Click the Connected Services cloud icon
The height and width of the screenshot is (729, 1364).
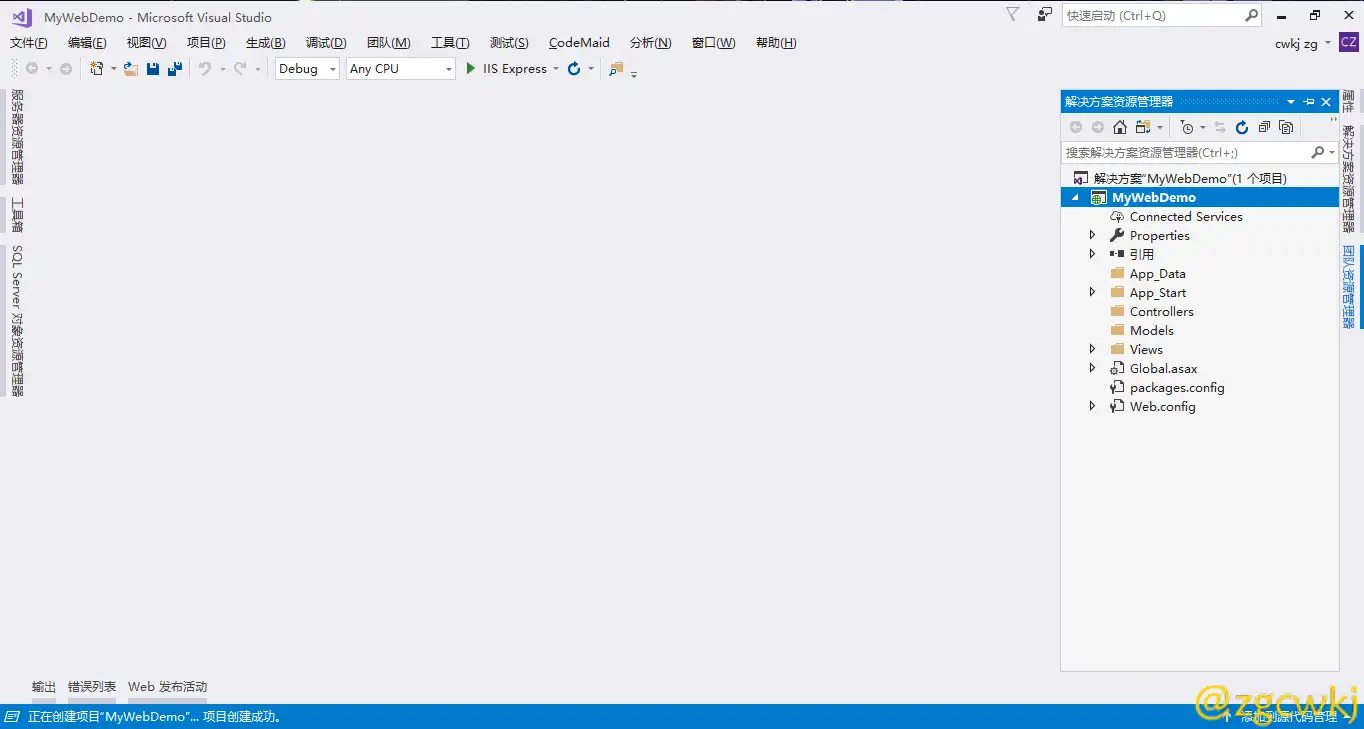[x=1117, y=217]
